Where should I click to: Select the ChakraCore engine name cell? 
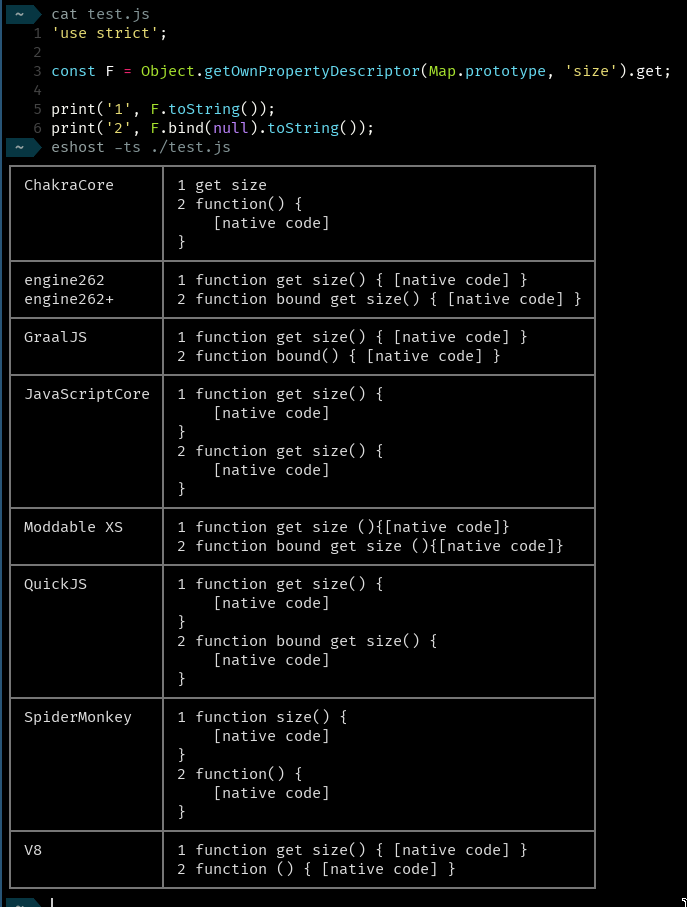click(69, 185)
